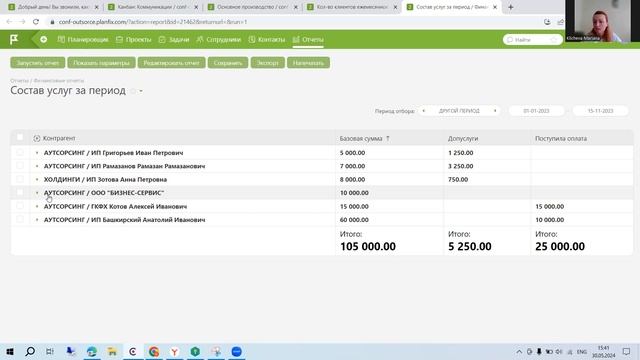This screenshot has height=360, width=640.
Task: Check the row for ГКФХ Котов Алексей Иванович
Action: [x=20, y=206]
